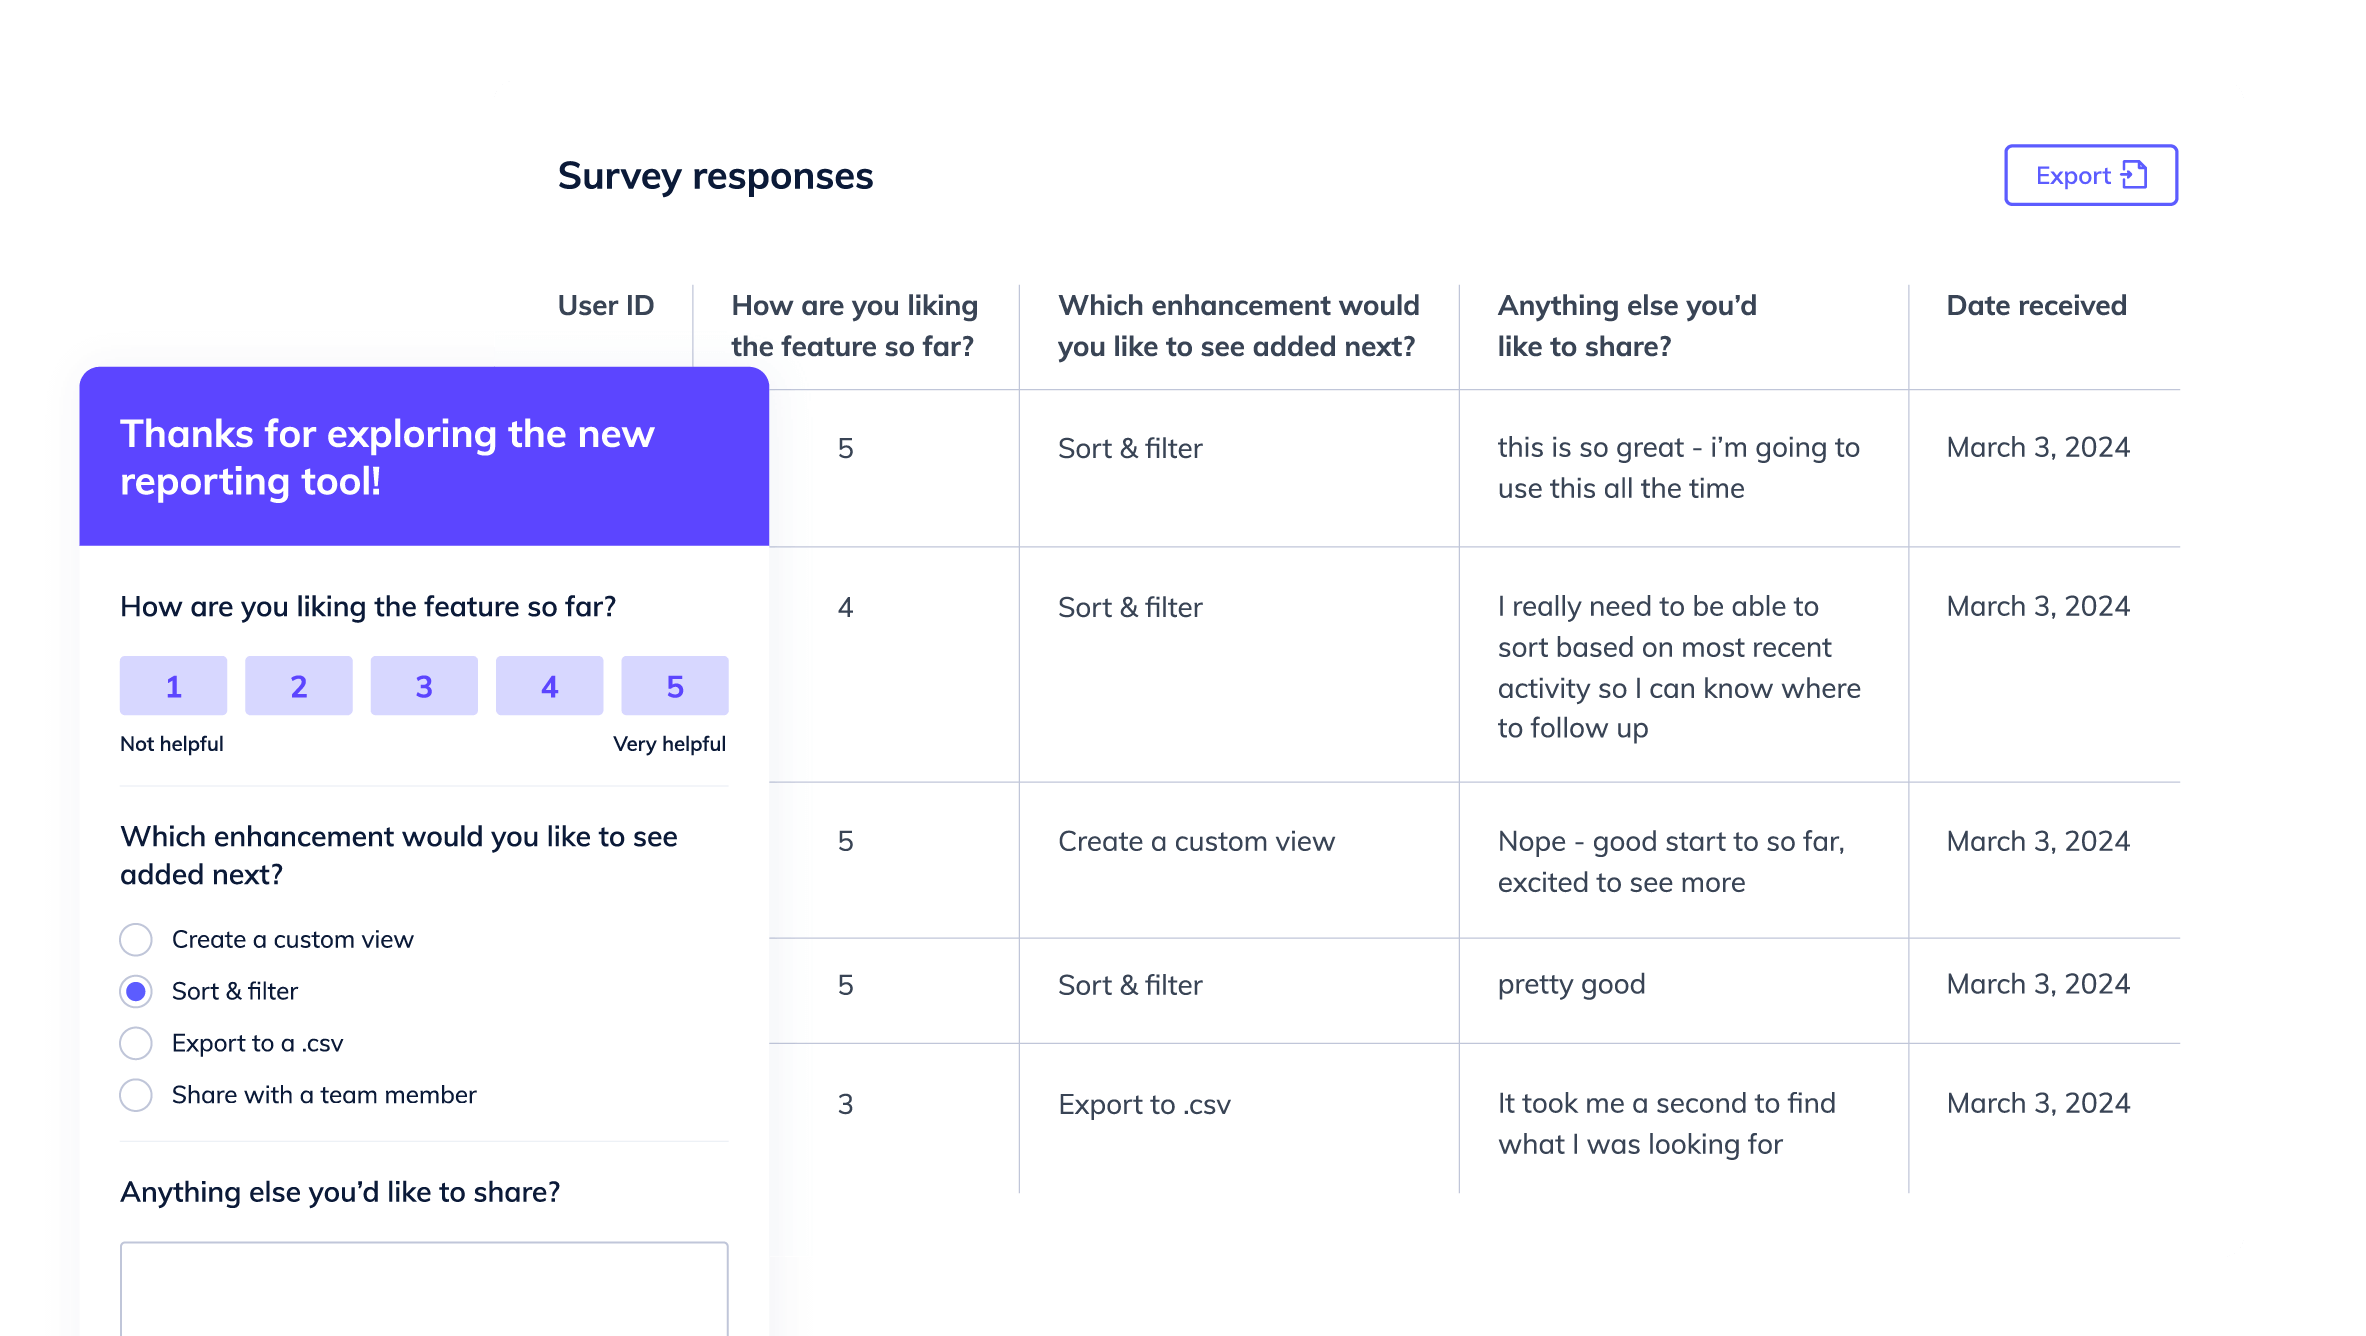This screenshot has width=2366, height=1336.
Task: Select Sort & filter radio option
Action: pos(136,992)
